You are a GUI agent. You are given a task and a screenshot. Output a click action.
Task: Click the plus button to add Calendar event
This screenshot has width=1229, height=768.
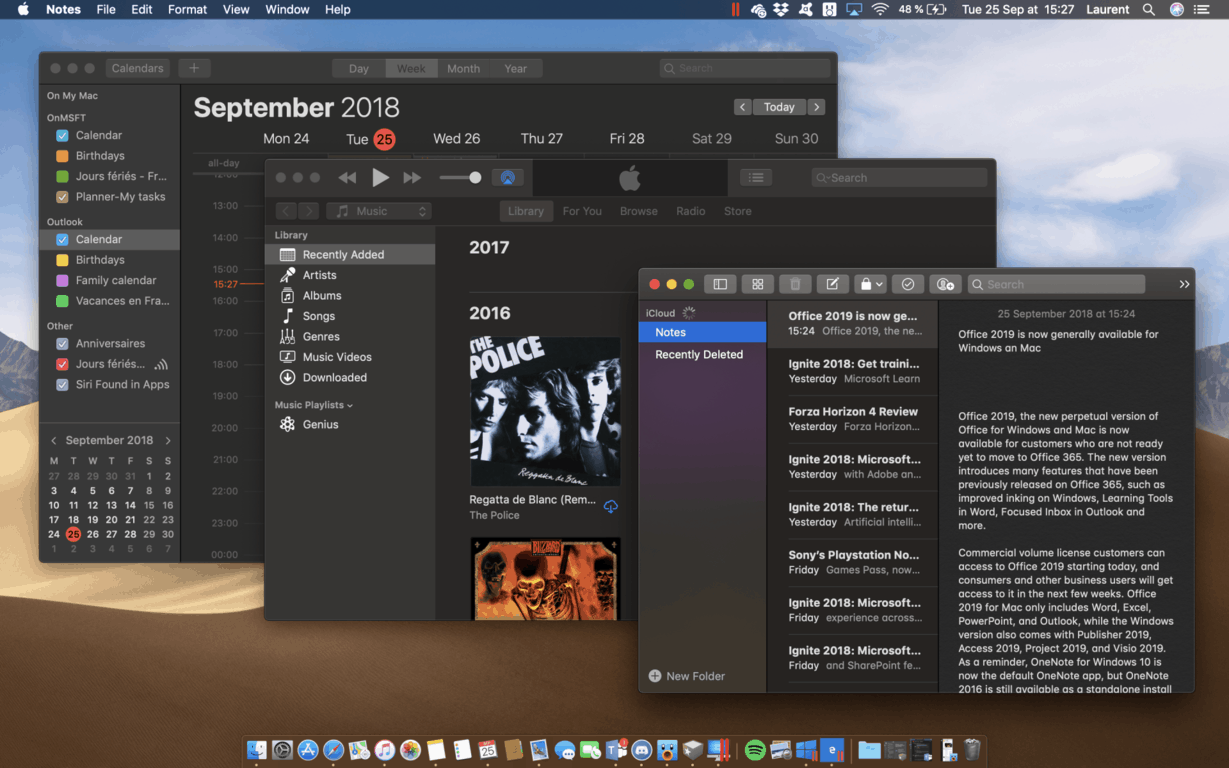(194, 69)
